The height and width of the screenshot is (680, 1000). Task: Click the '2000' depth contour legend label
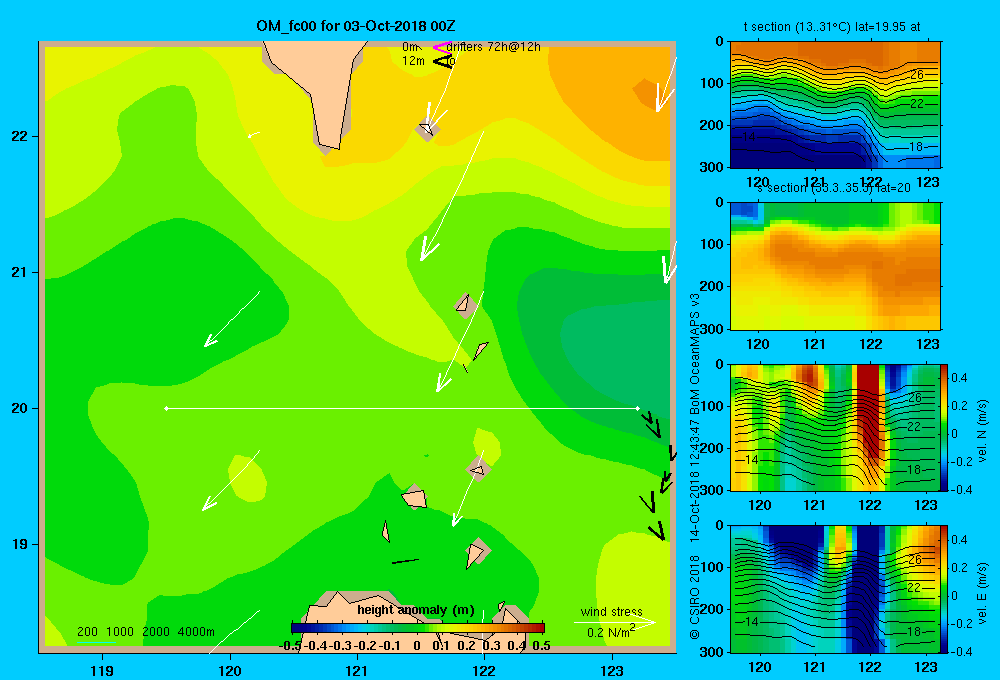tap(156, 632)
